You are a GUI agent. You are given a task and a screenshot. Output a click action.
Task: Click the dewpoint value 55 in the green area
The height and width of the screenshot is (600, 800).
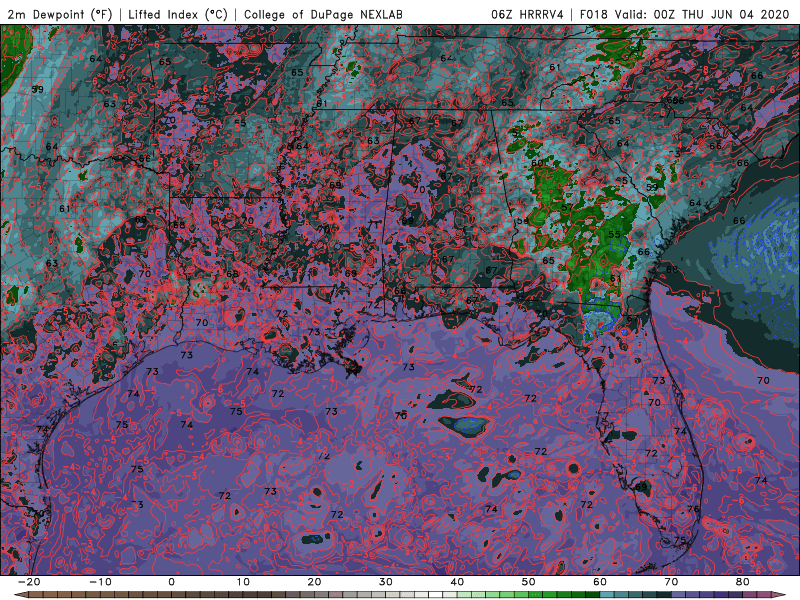(x=614, y=234)
